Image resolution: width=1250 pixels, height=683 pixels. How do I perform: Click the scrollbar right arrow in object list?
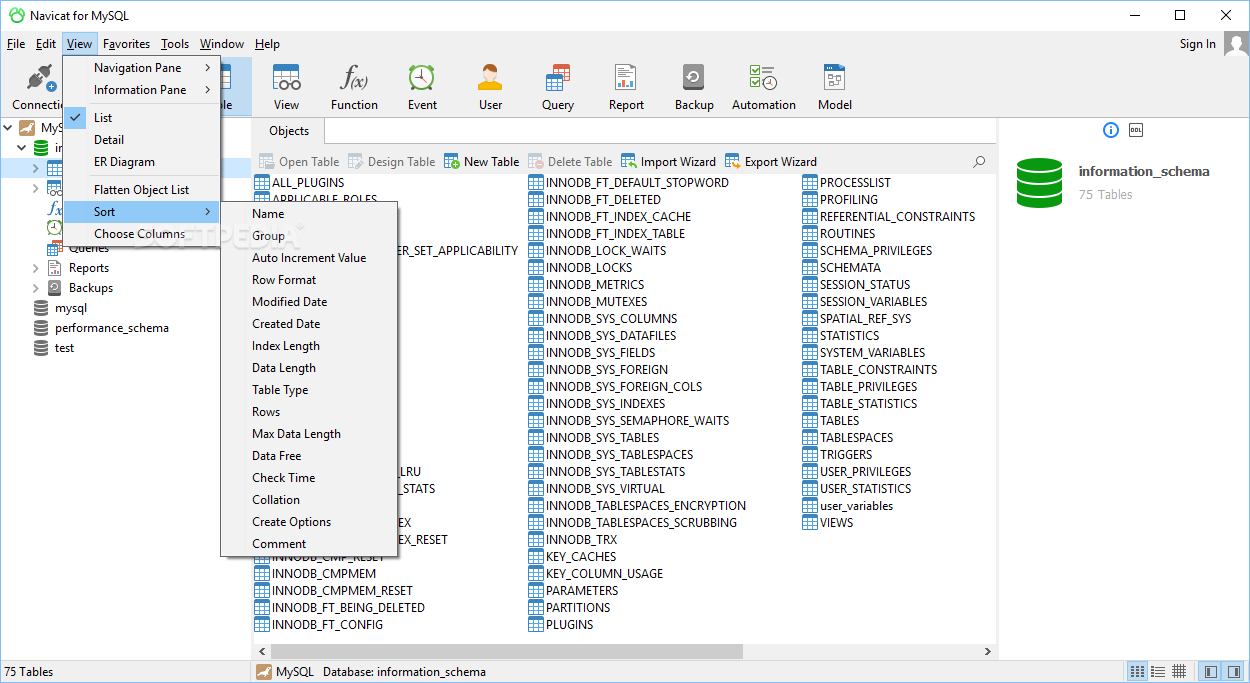pos(988,651)
